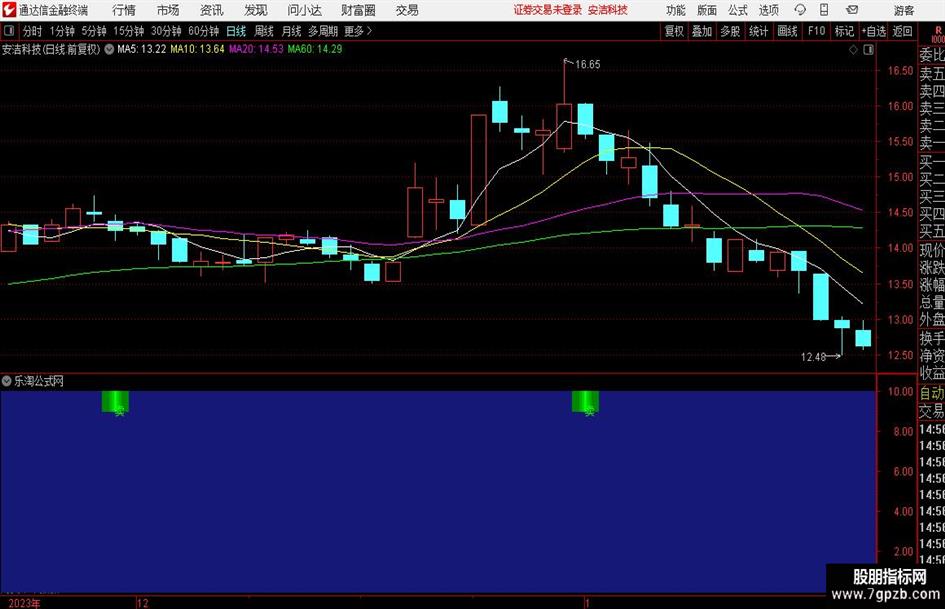This screenshot has height=609, width=945.
Task: Toggle the left side panel icon
Action: [9, 31]
